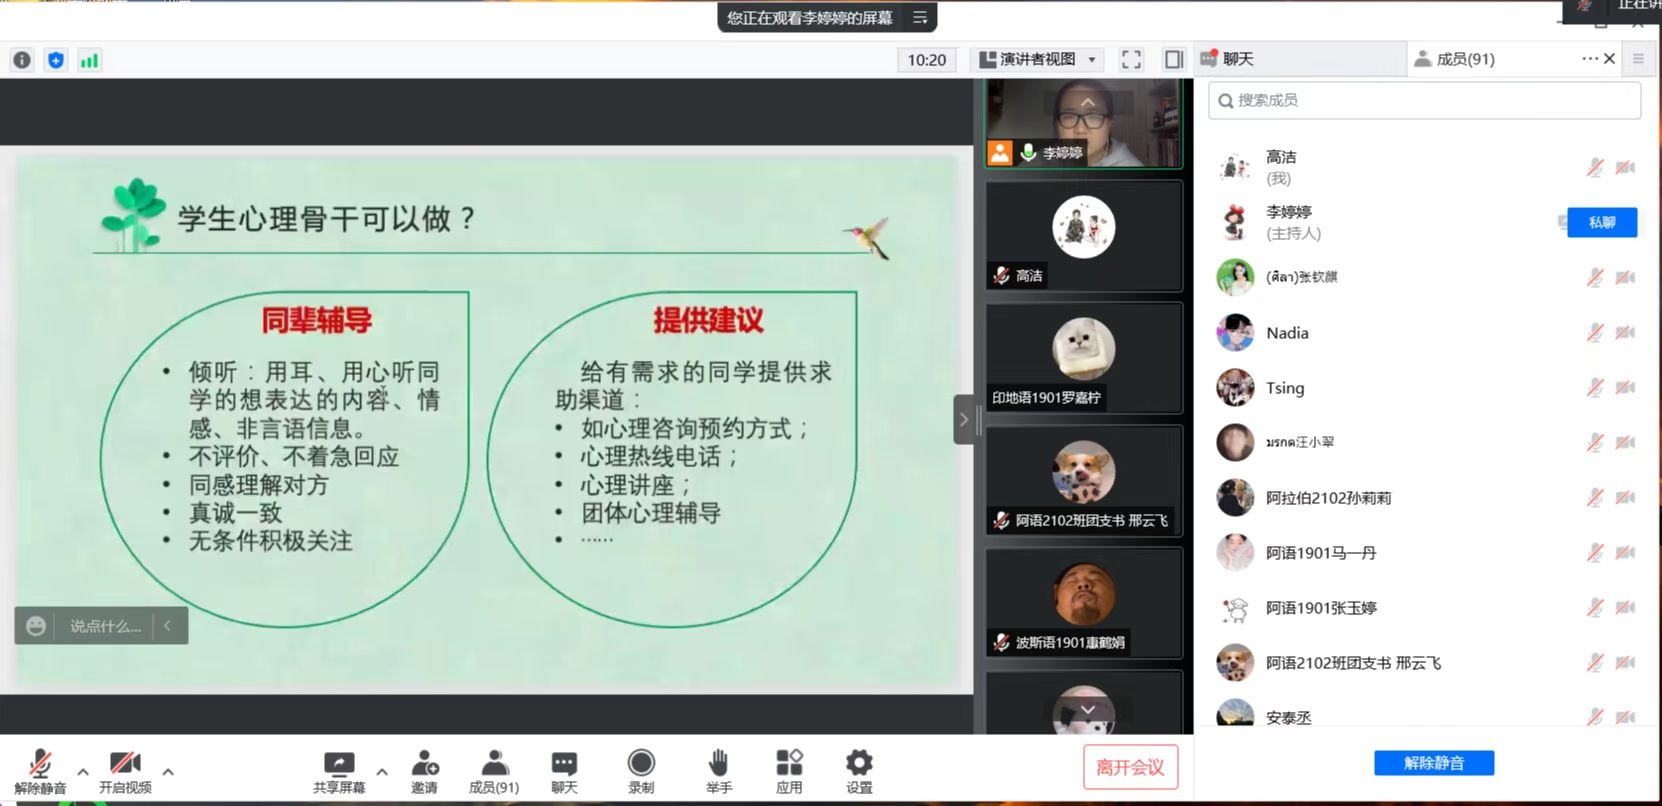The image size is (1662, 806).
Task: Switch to the 聊天 tab
Action: (x=1238, y=59)
